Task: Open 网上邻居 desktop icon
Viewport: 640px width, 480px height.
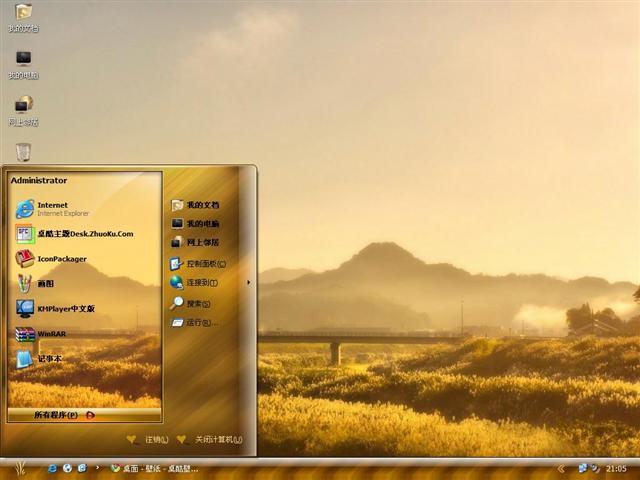Action: click(23, 106)
